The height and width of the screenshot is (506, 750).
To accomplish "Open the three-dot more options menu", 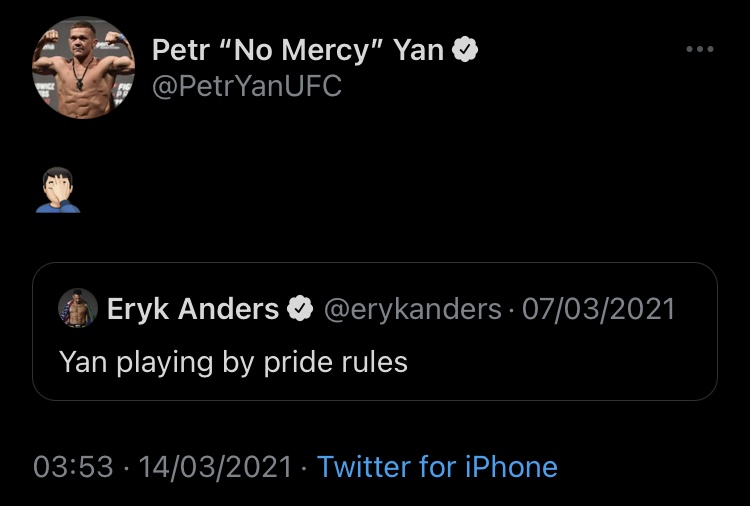I will [x=700, y=49].
